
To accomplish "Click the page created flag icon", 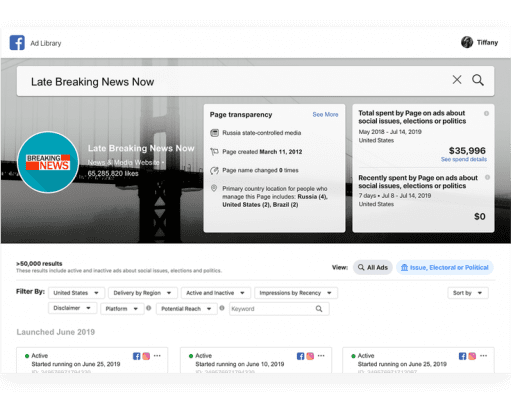I will pos(214,152).
